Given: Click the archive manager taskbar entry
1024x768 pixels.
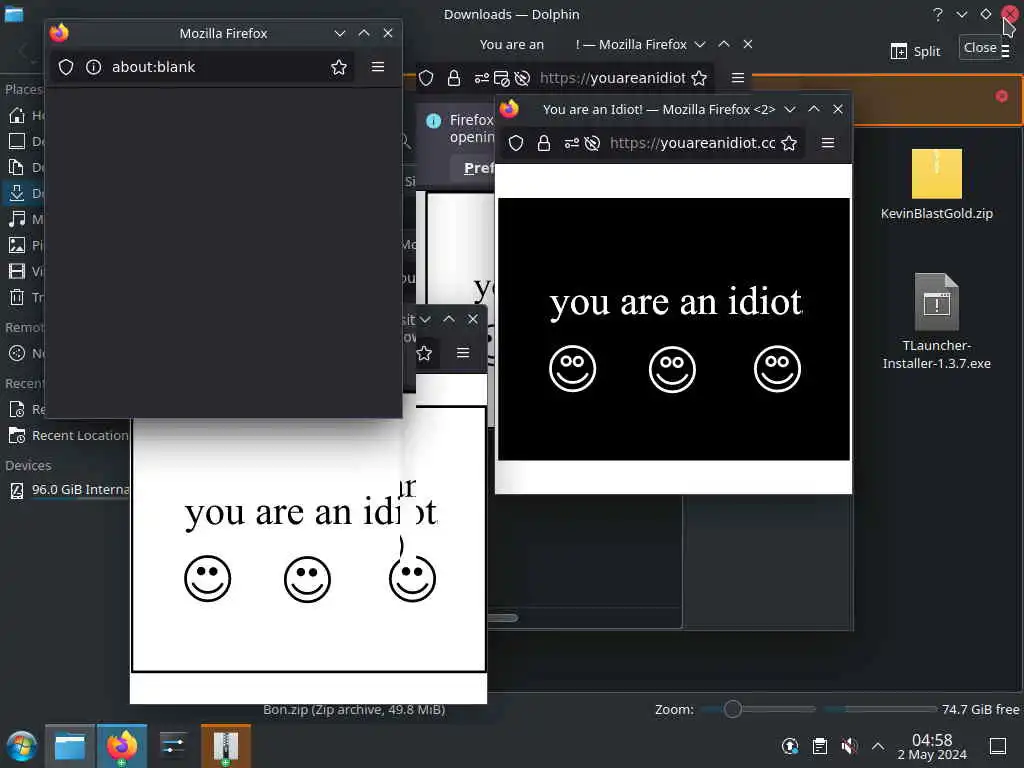Looking at the screenshot, I should pyautogui.click(x=226, y=746).
